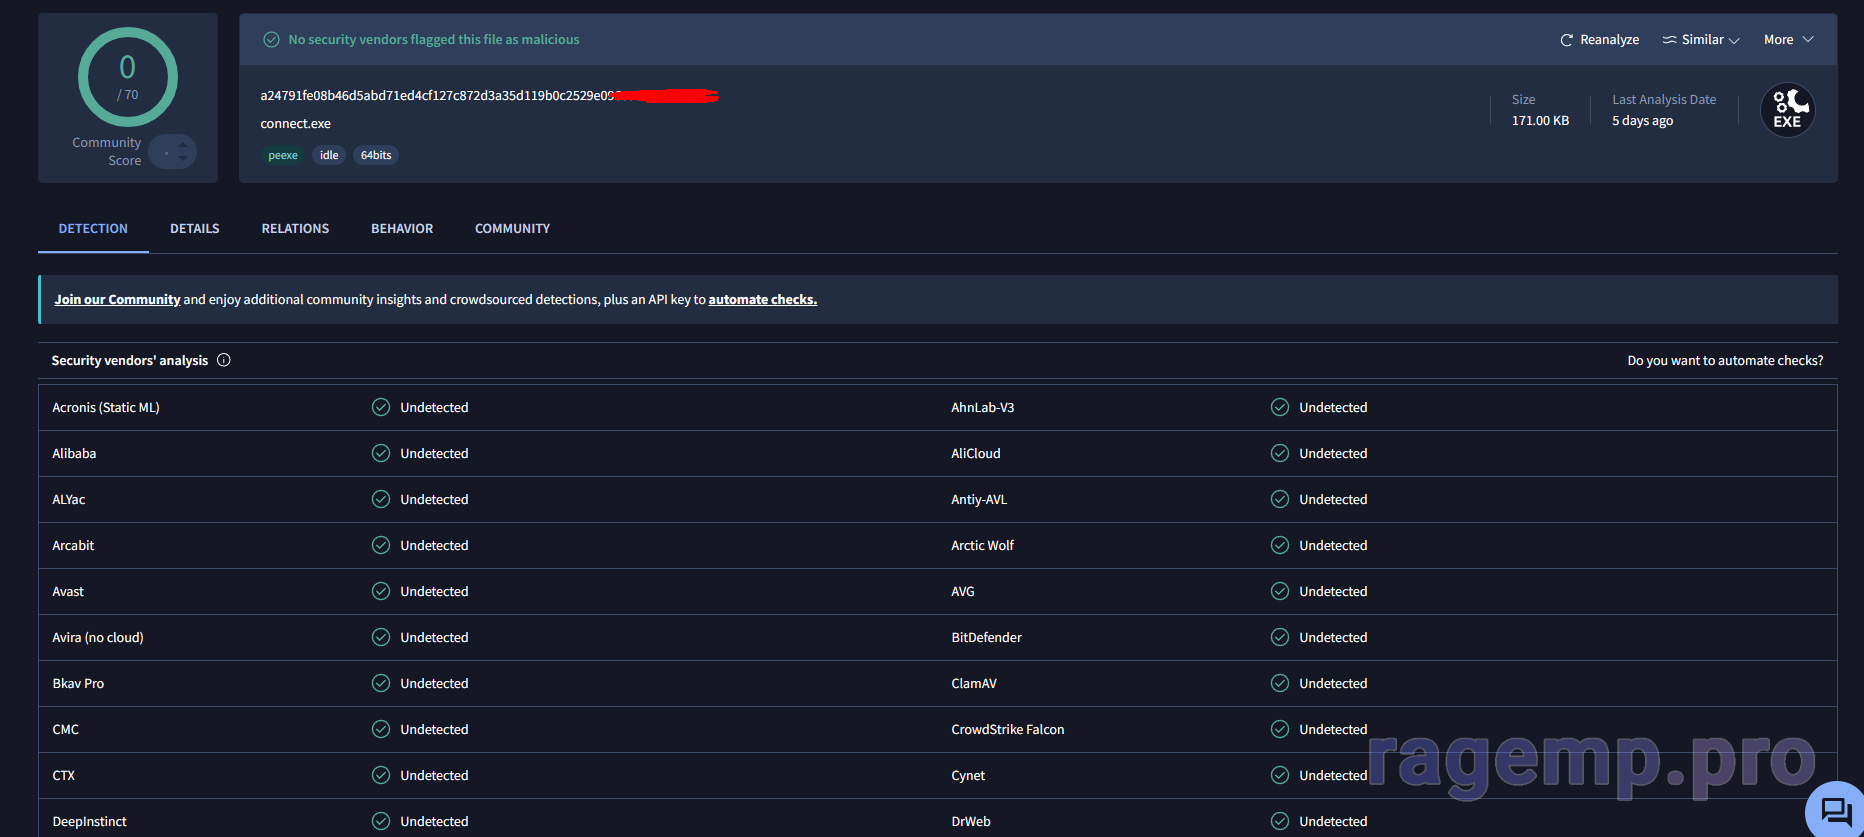Click the Antiy-AVL undetected checkmark icon

(1280, 499)
